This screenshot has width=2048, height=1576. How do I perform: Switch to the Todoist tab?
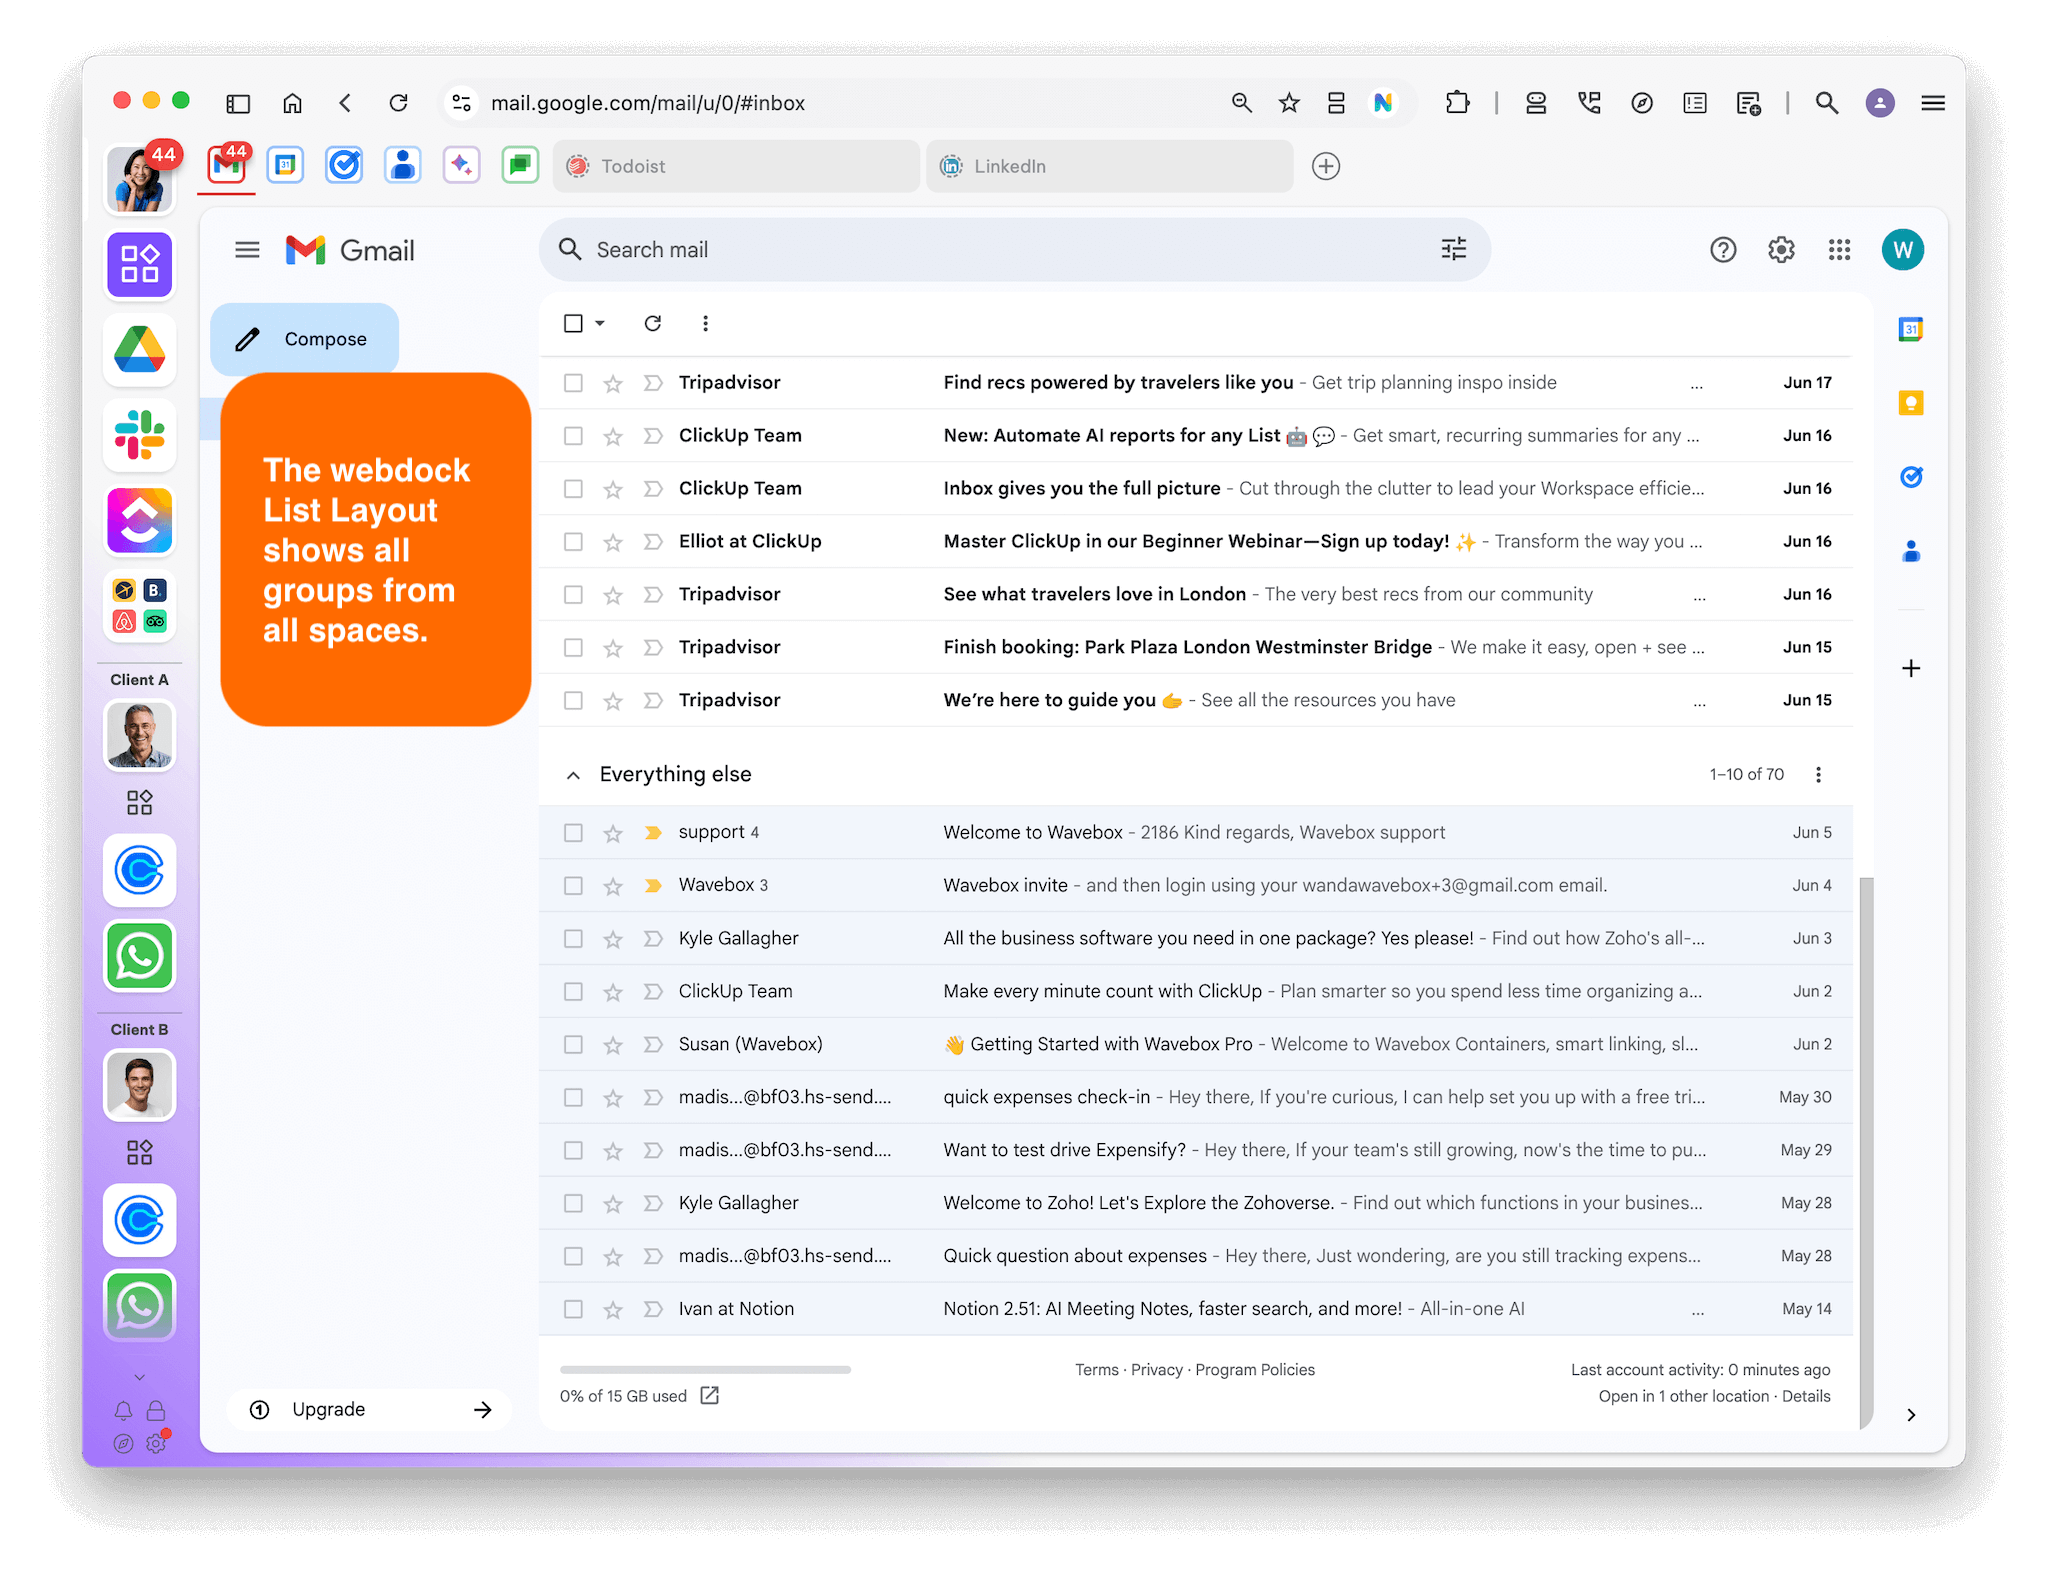[736, 166]
